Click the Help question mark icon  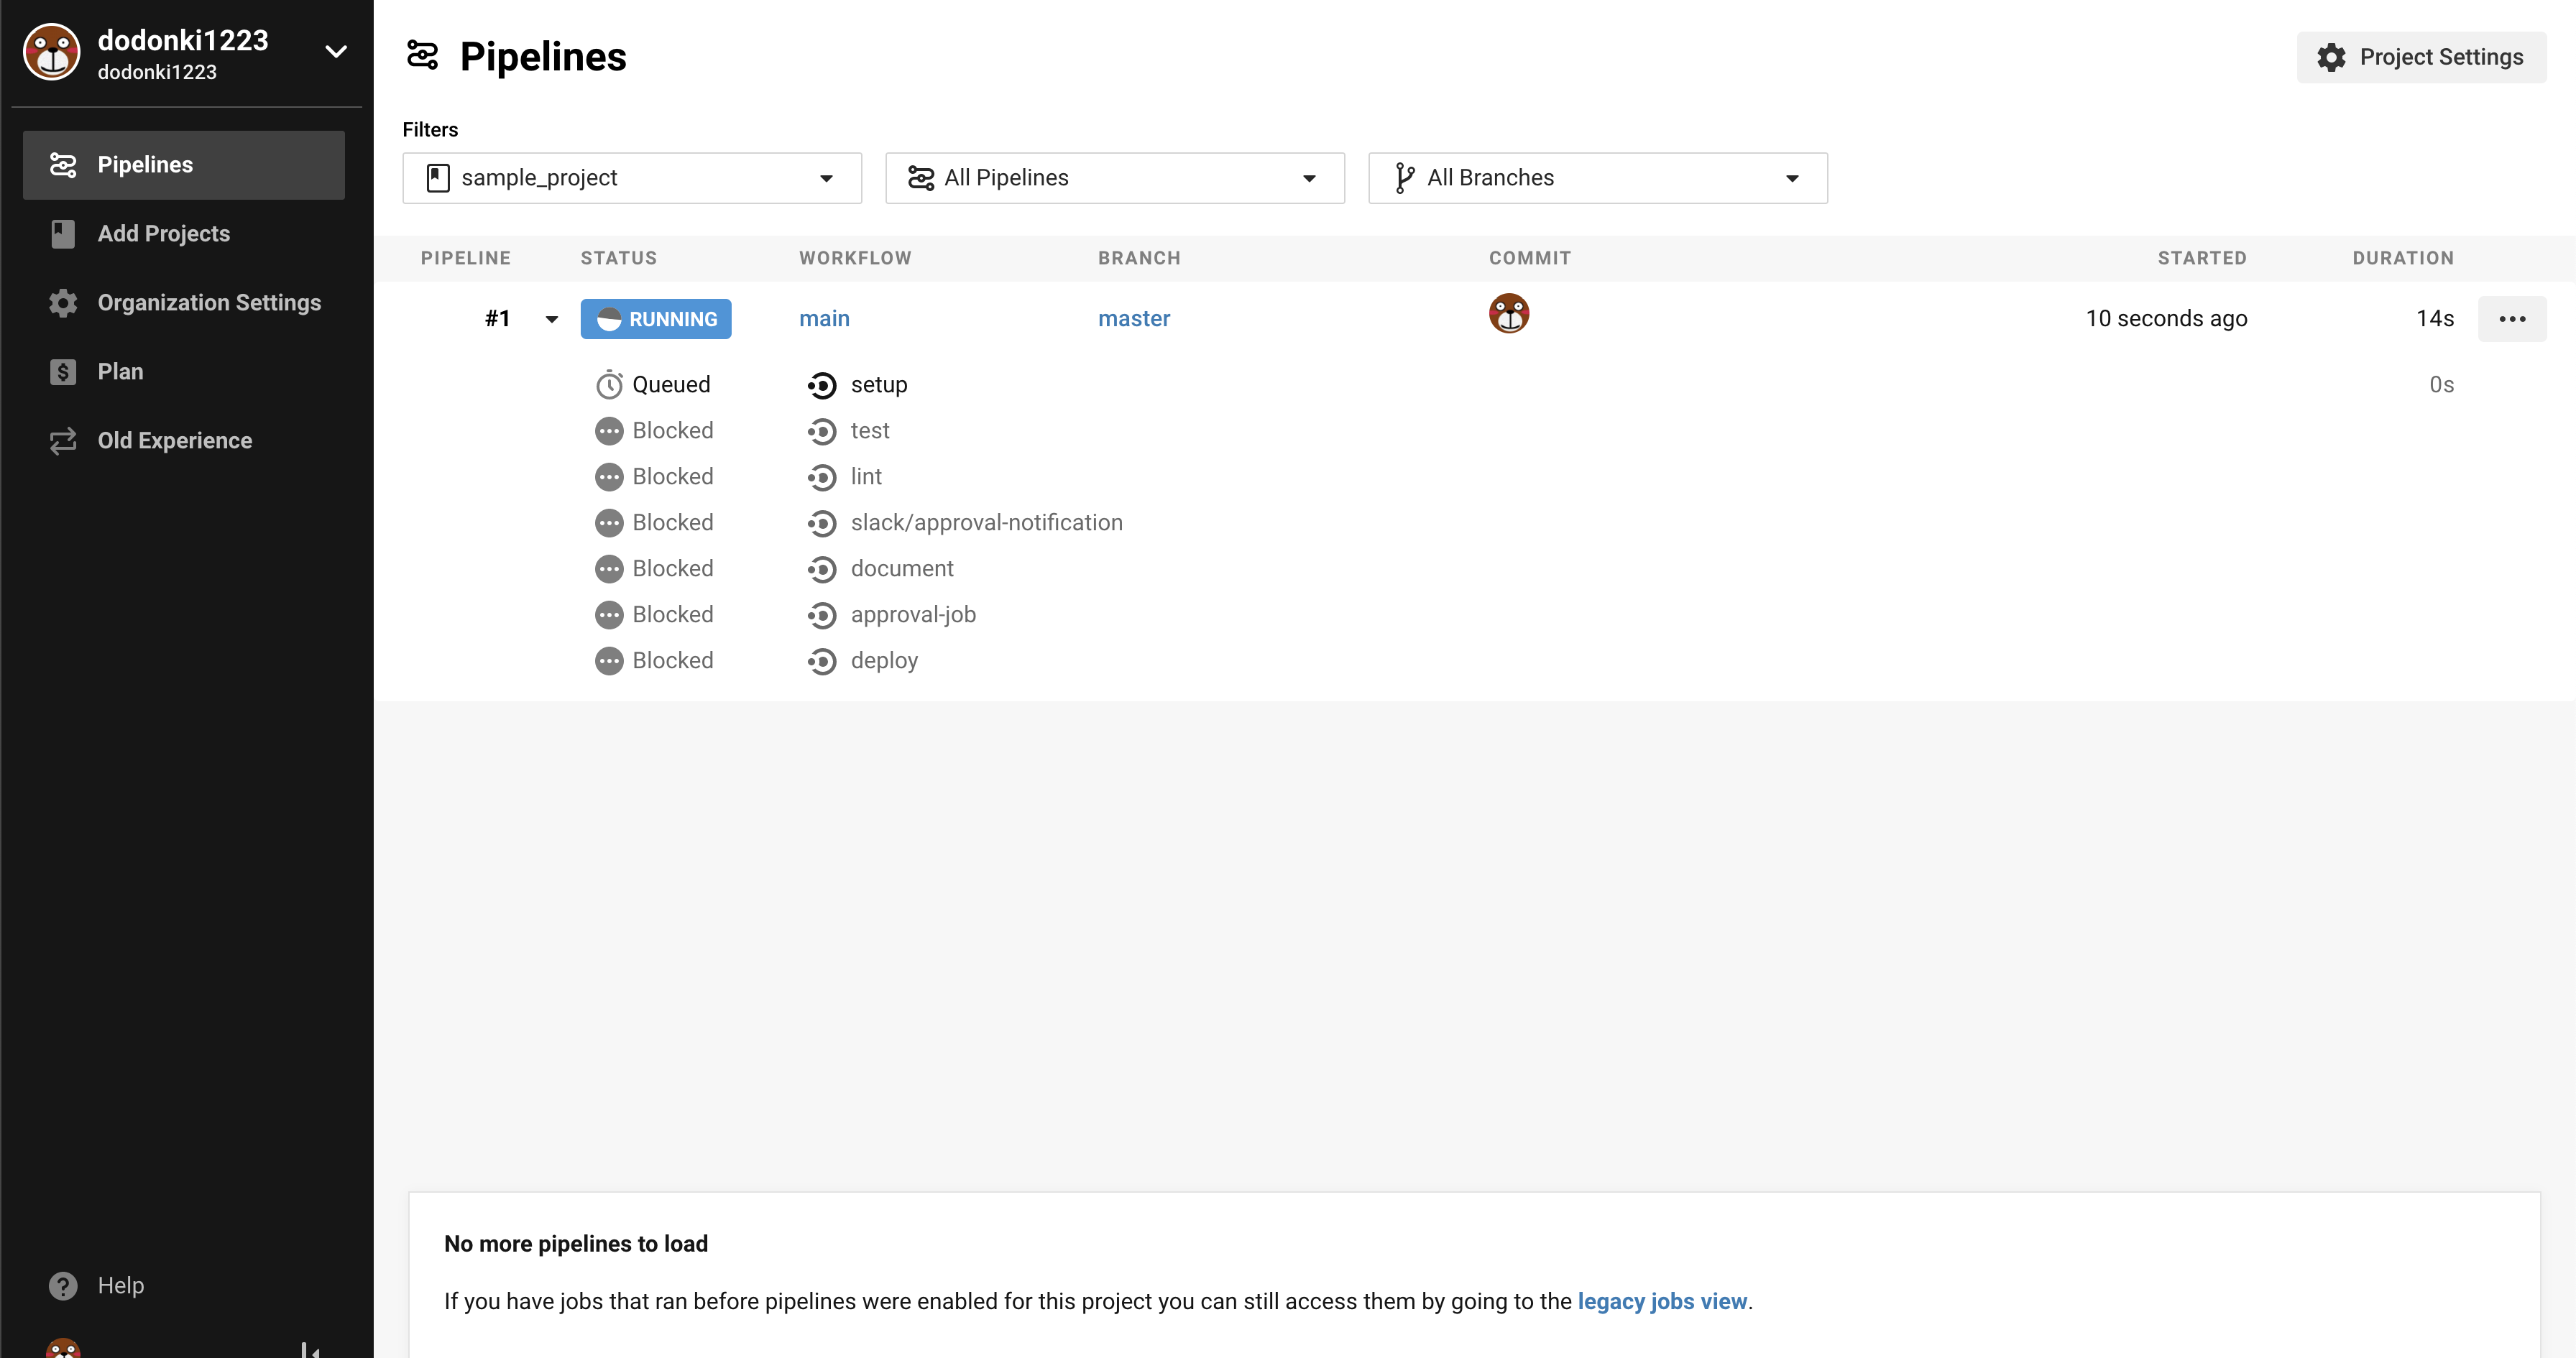(63, 1285)
